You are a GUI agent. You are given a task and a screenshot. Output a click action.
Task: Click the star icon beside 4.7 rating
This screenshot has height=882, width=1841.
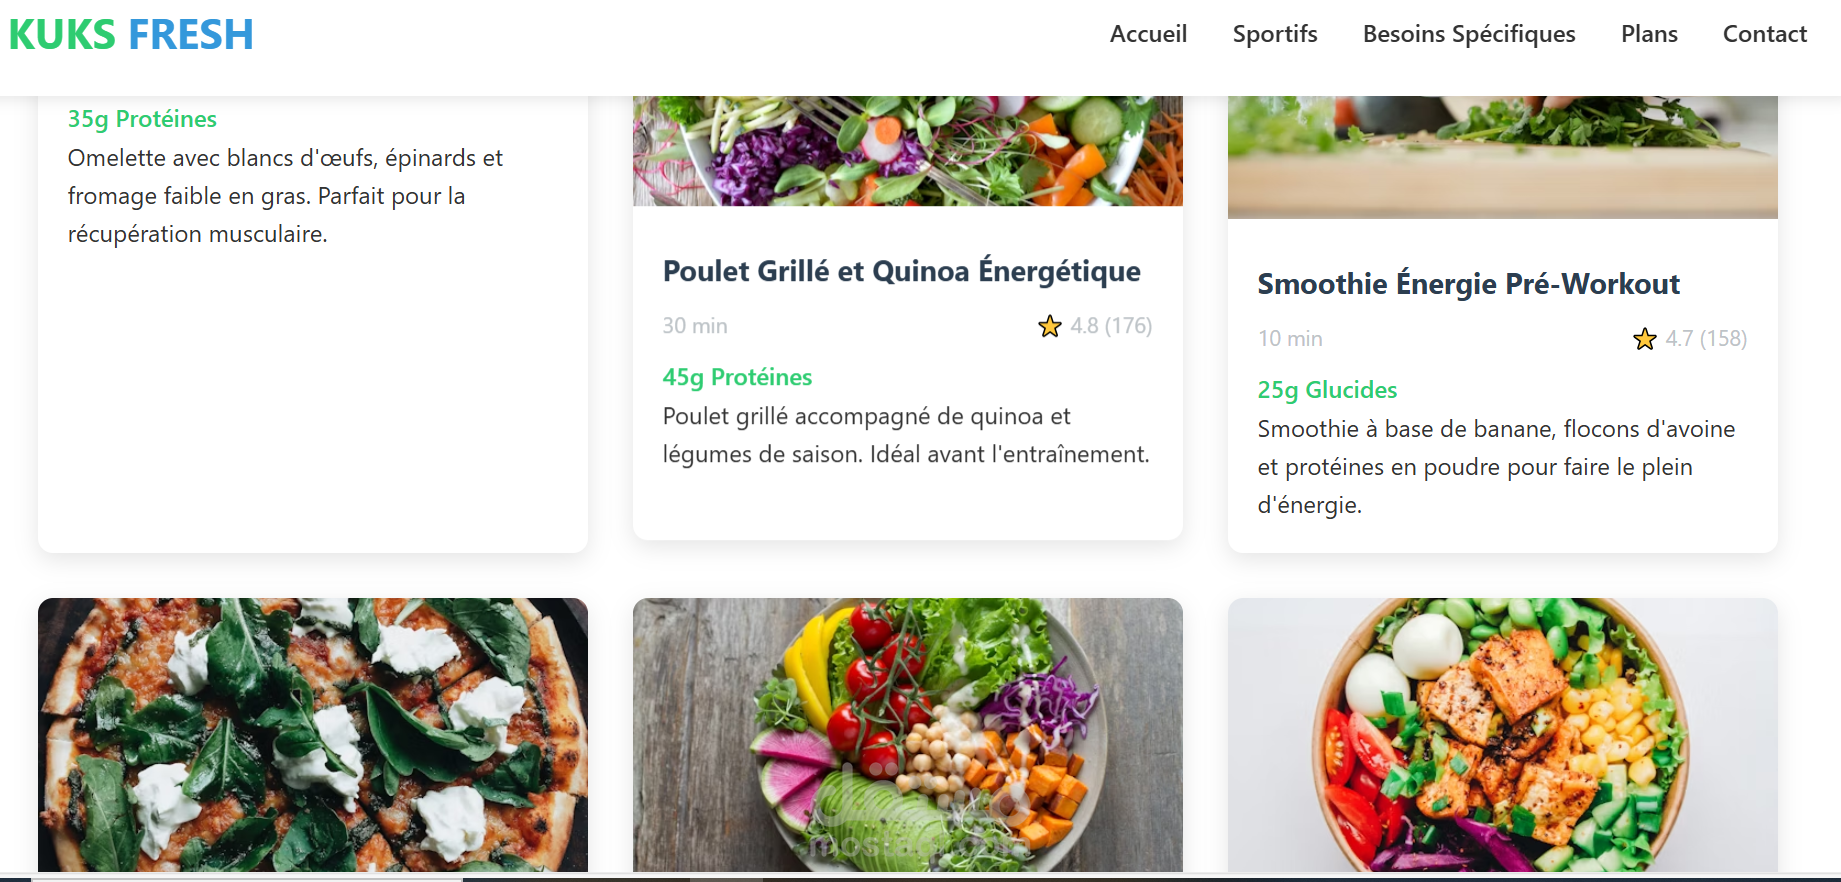1644,339
